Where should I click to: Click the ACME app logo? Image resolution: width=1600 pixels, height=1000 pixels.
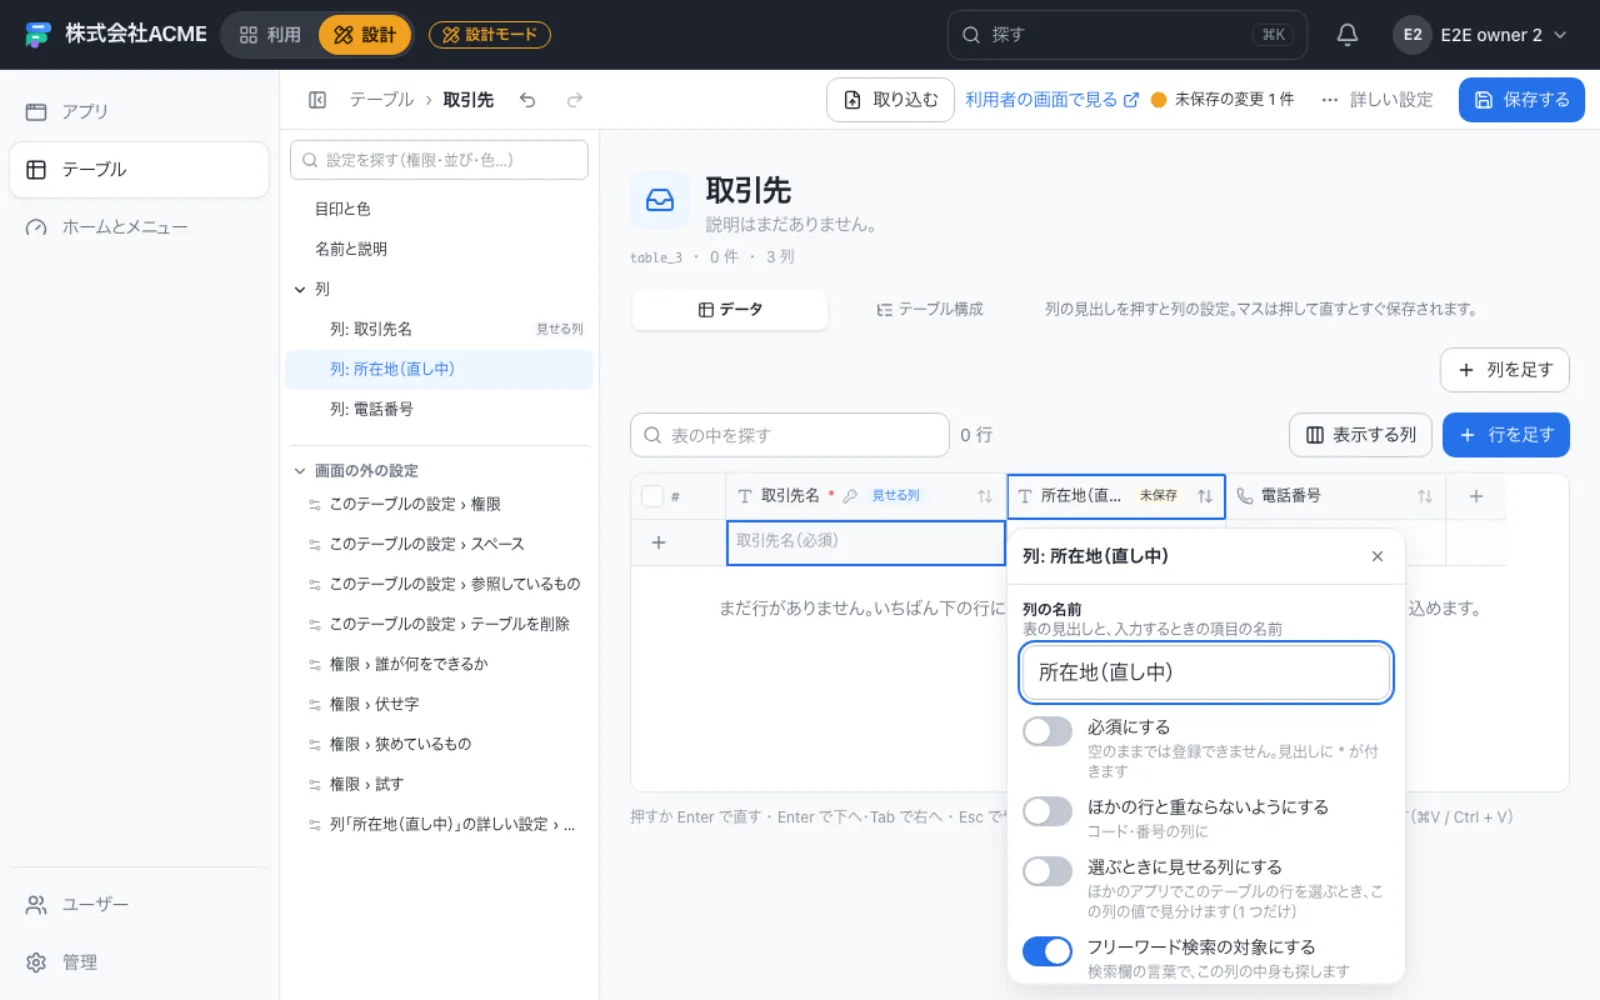pos(38,35)
